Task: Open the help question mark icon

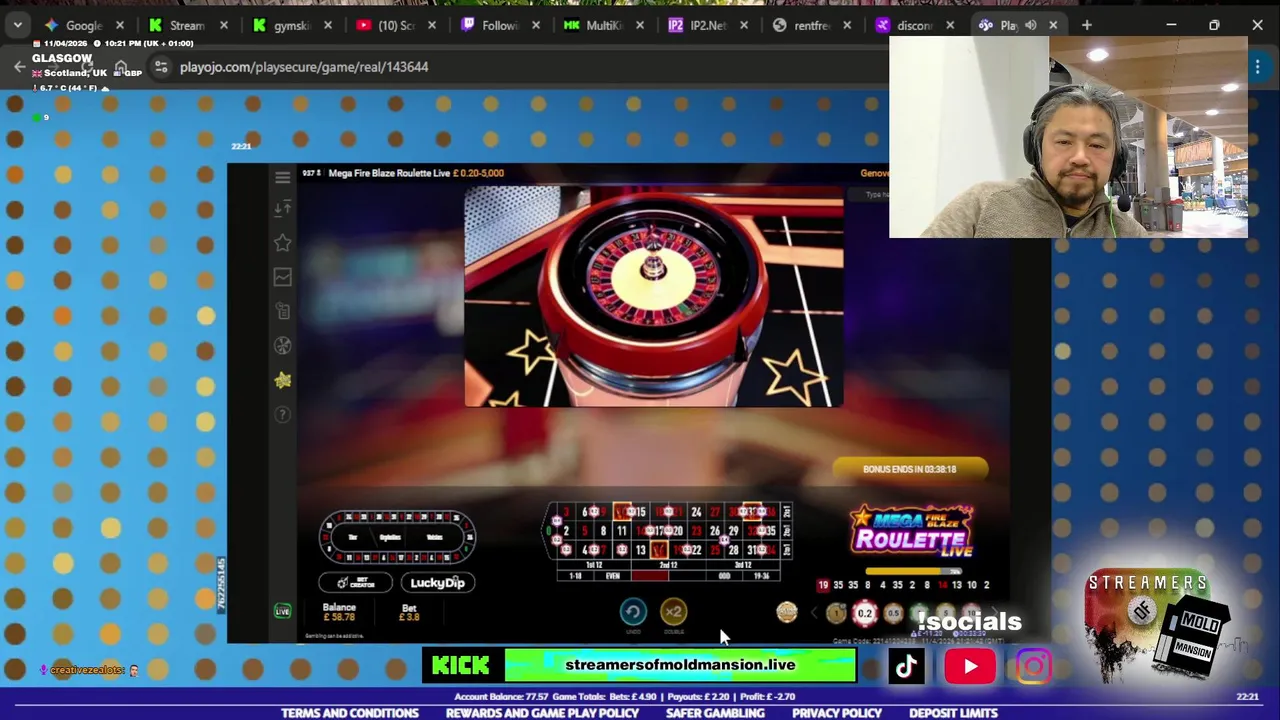Action: (x=282, y=414)
